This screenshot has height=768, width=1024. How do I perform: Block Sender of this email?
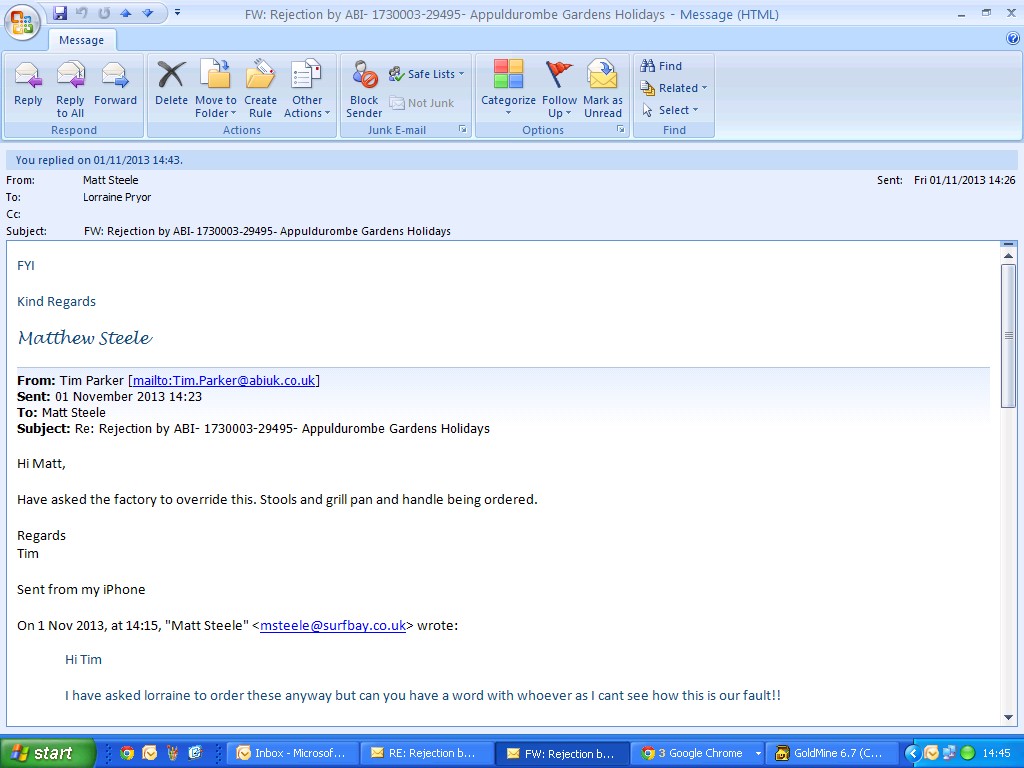(364, 88)
